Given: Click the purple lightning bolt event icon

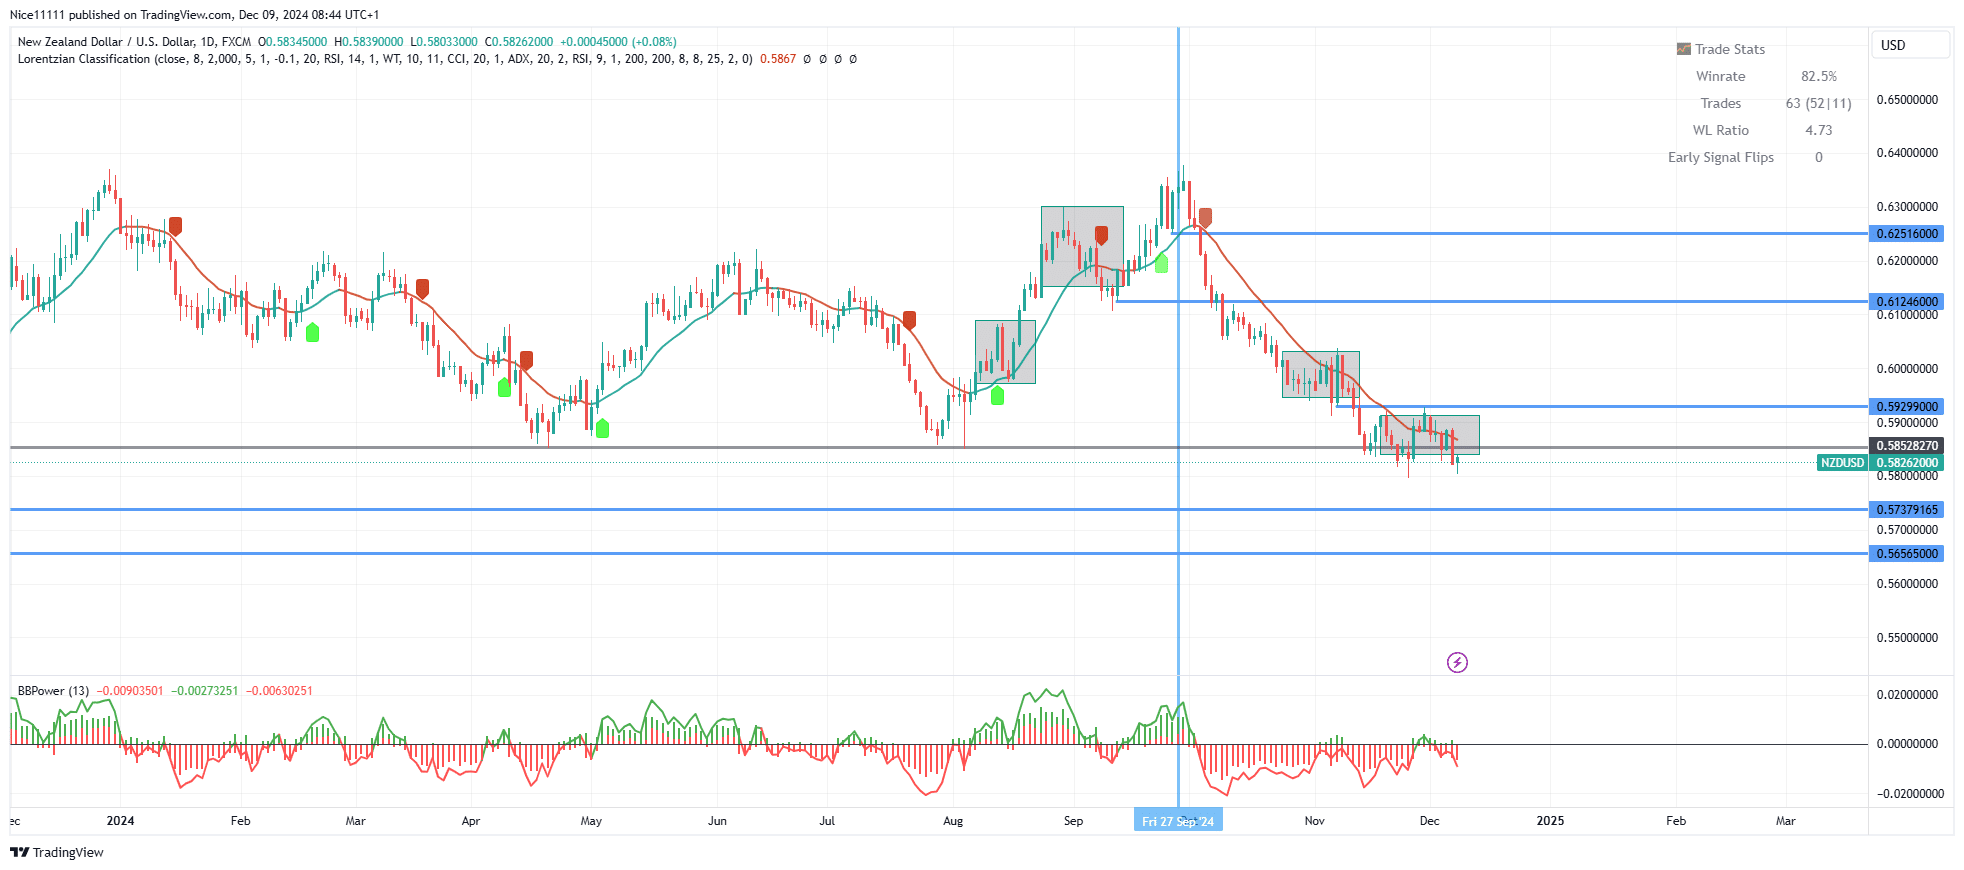Looking at the screenshot, I should tap(1457, 662).
